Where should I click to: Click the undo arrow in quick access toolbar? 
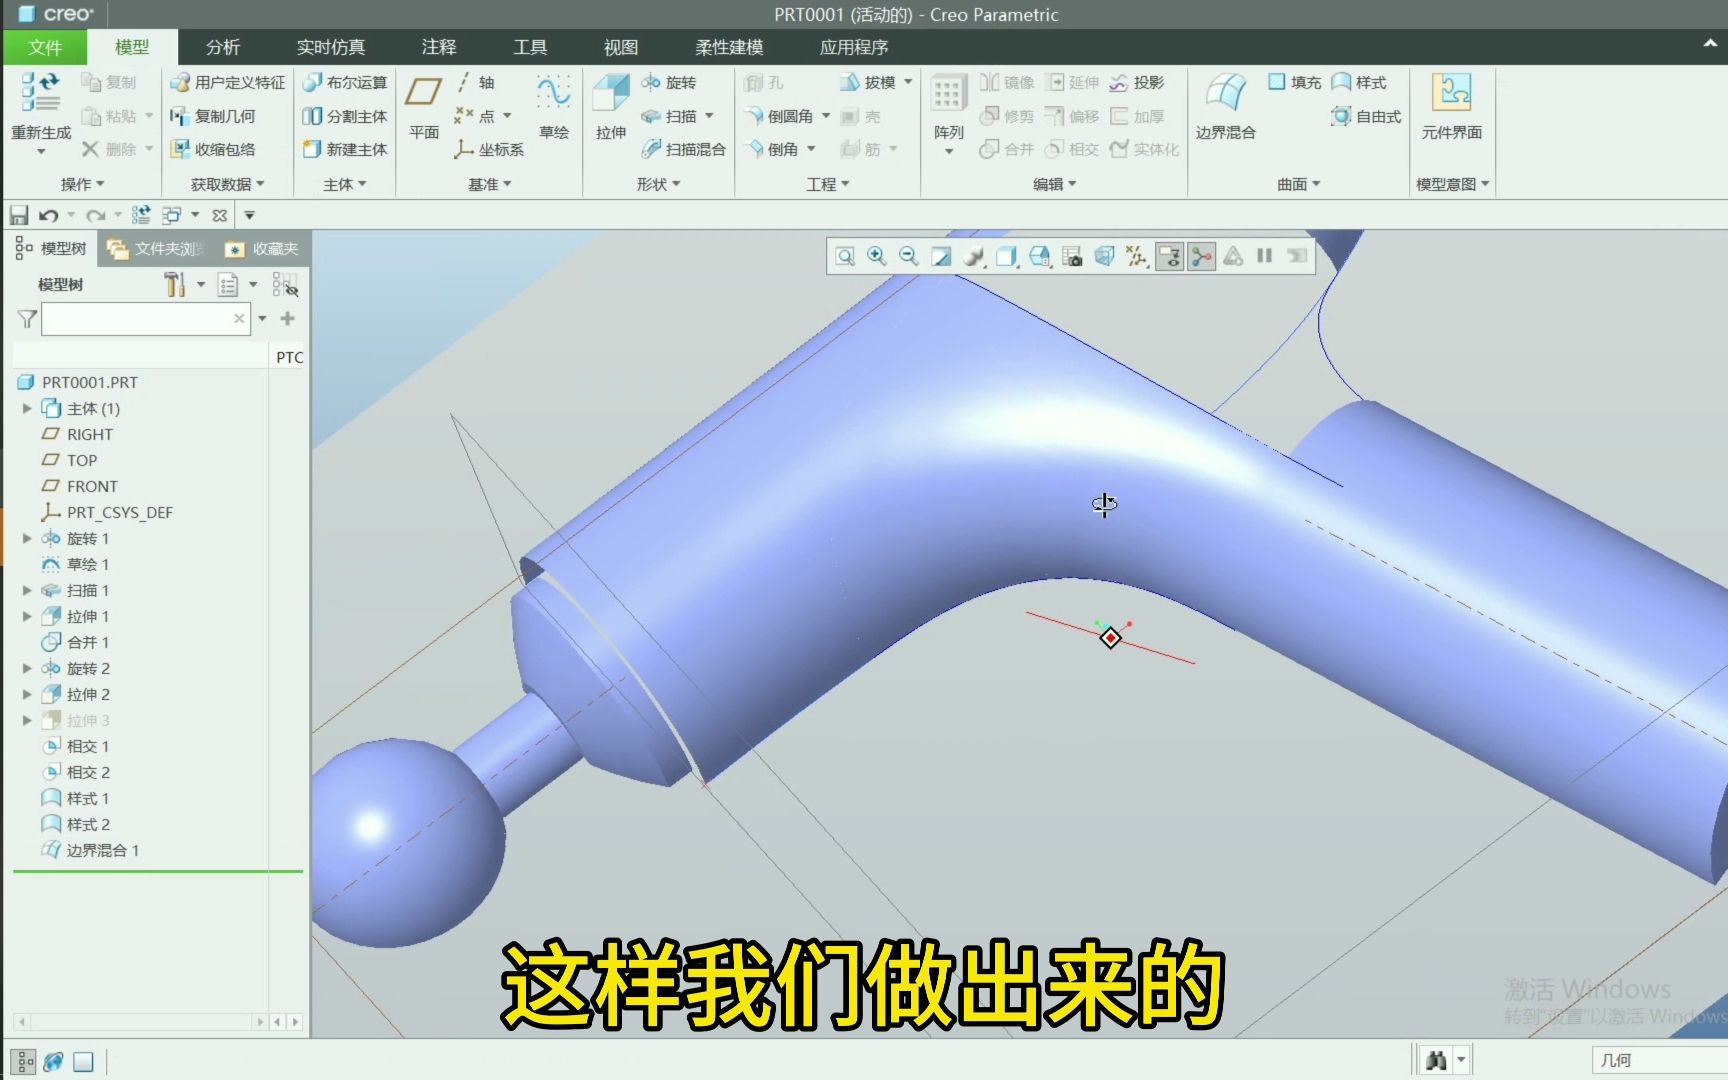coord(48,215)
